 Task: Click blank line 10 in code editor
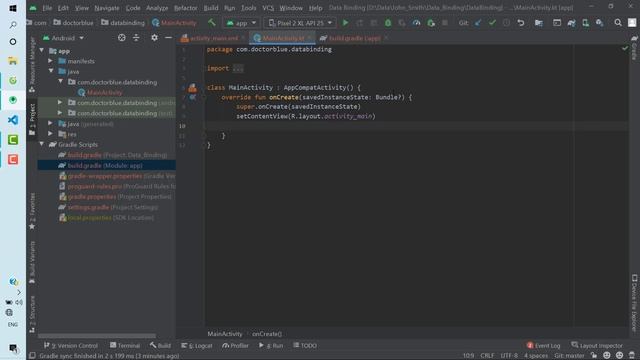tap(416, 126)
